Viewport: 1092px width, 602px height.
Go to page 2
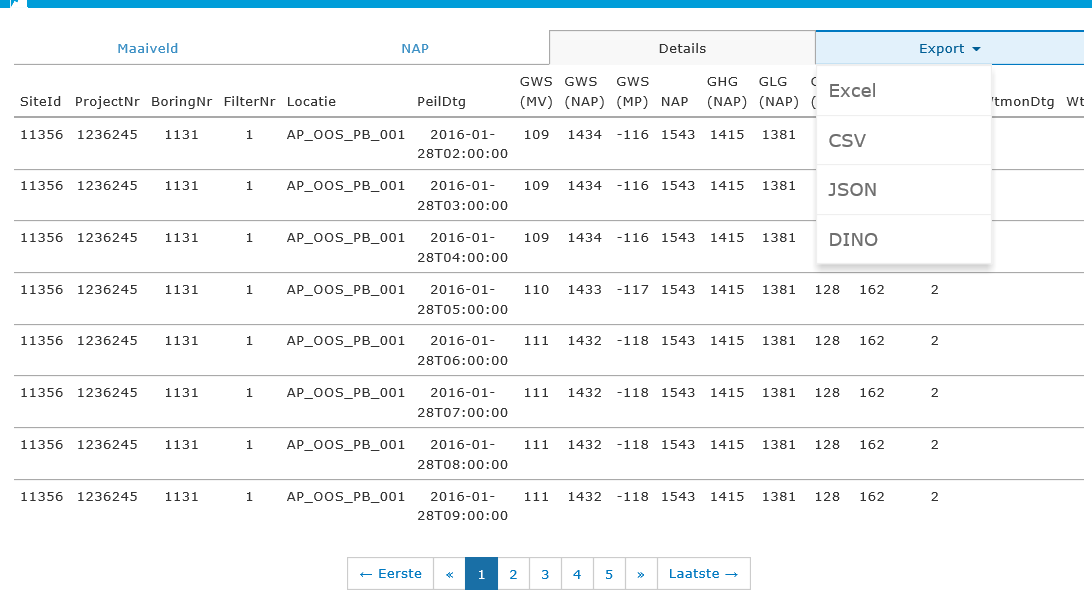pyautogui.click(x=513, y=573)
